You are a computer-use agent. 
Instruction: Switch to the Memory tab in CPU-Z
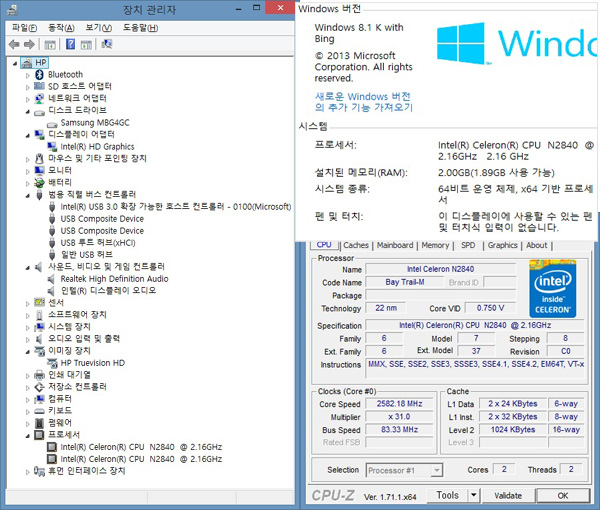(435, 245)
